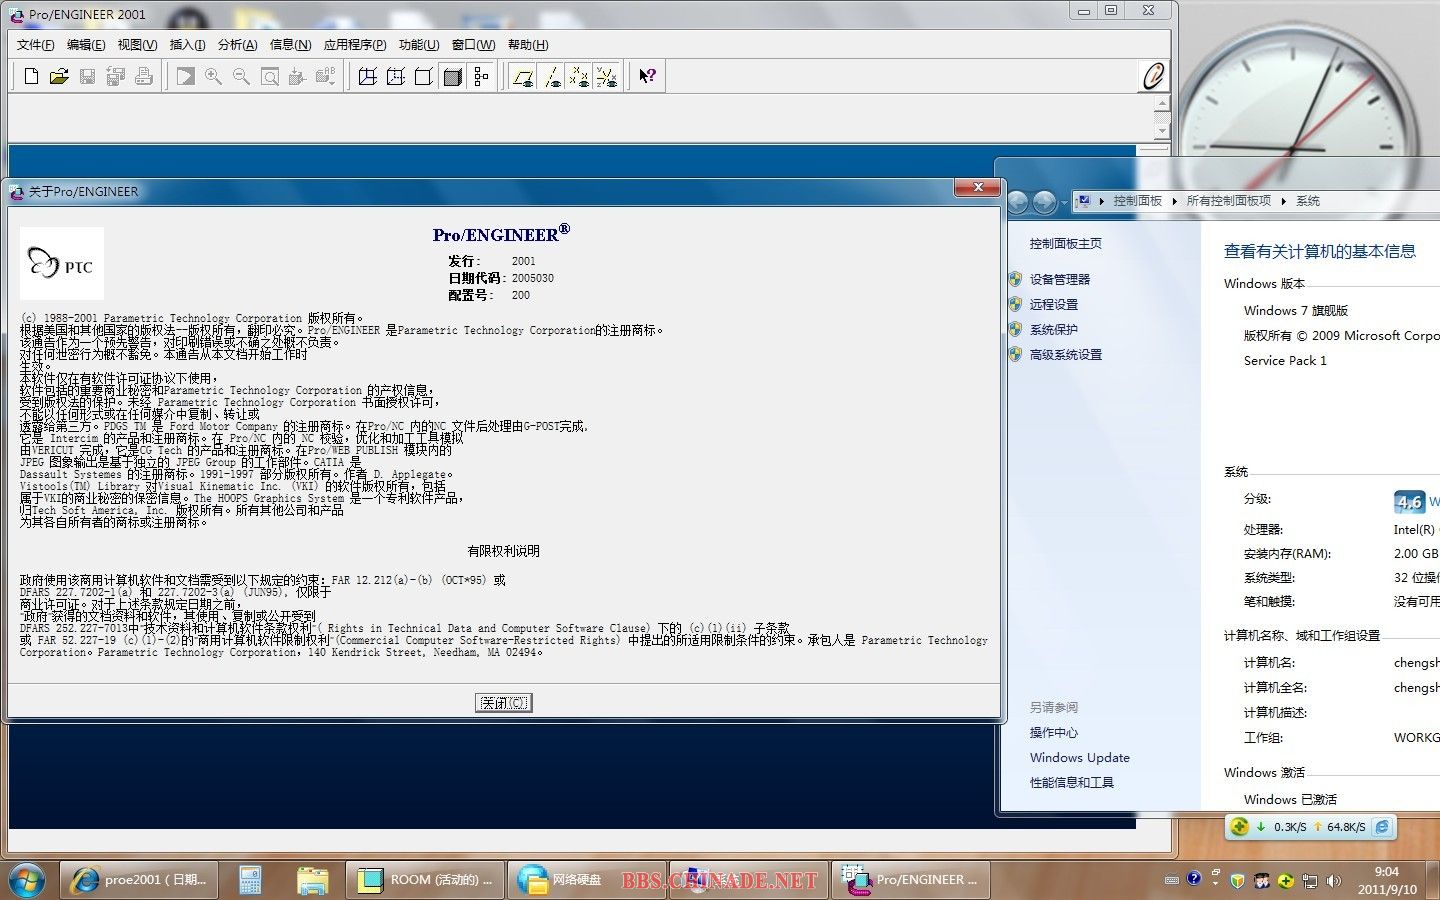
Task: Choose the no hidden line display icon
Action: pos(423,76)
